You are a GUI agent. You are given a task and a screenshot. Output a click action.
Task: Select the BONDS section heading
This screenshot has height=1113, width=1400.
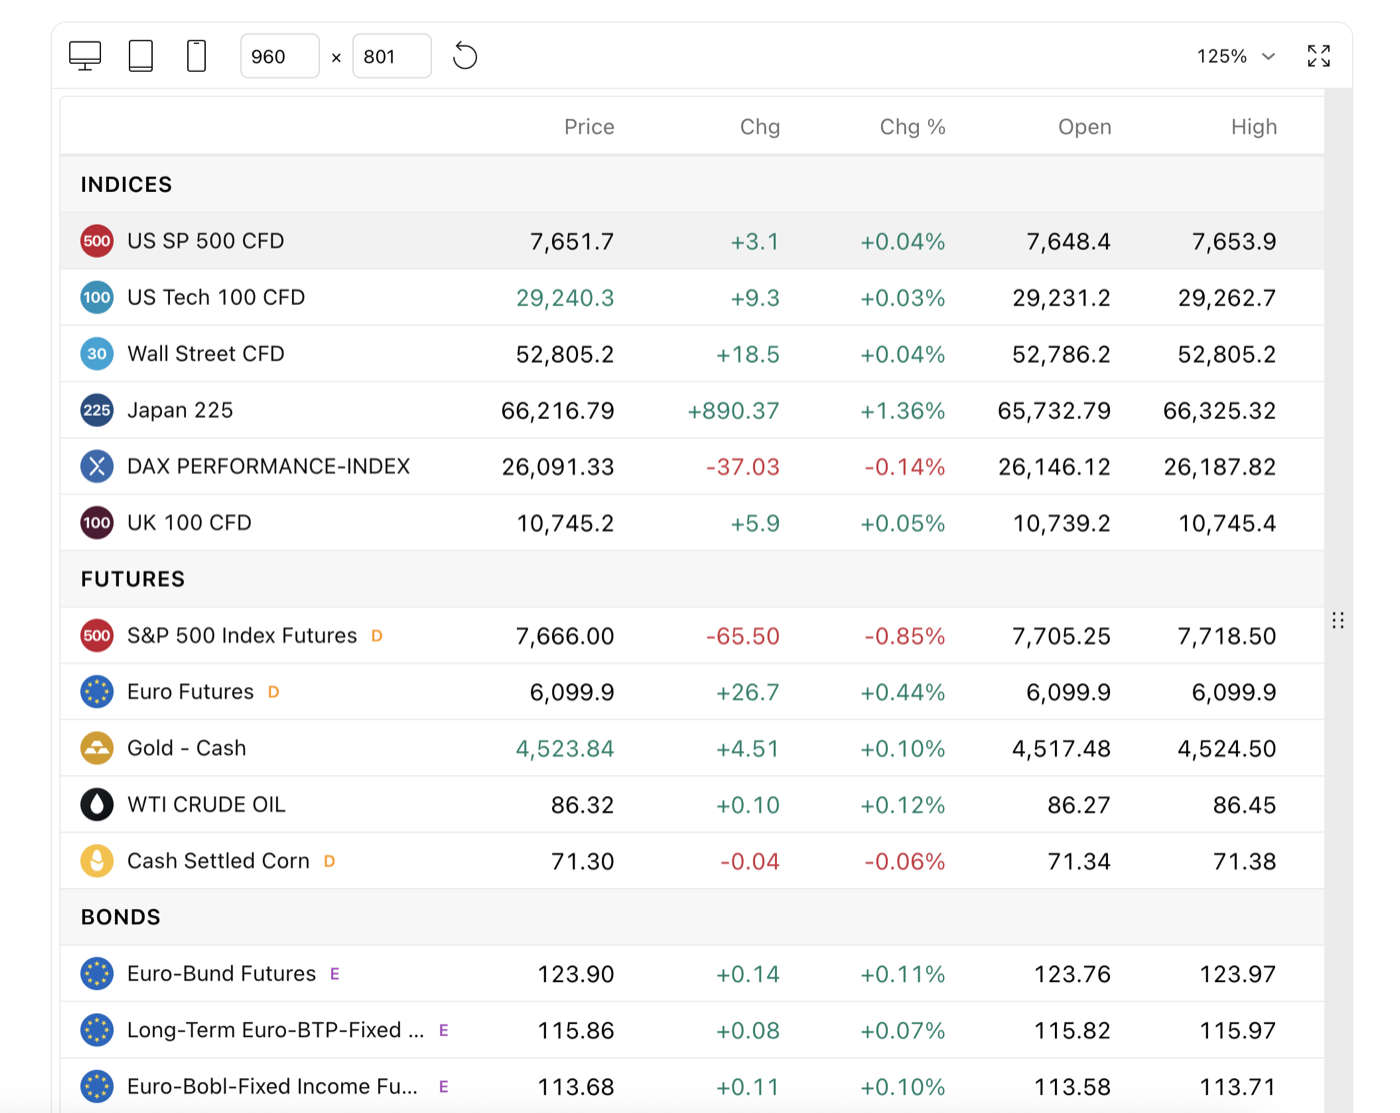pos(121,917)
